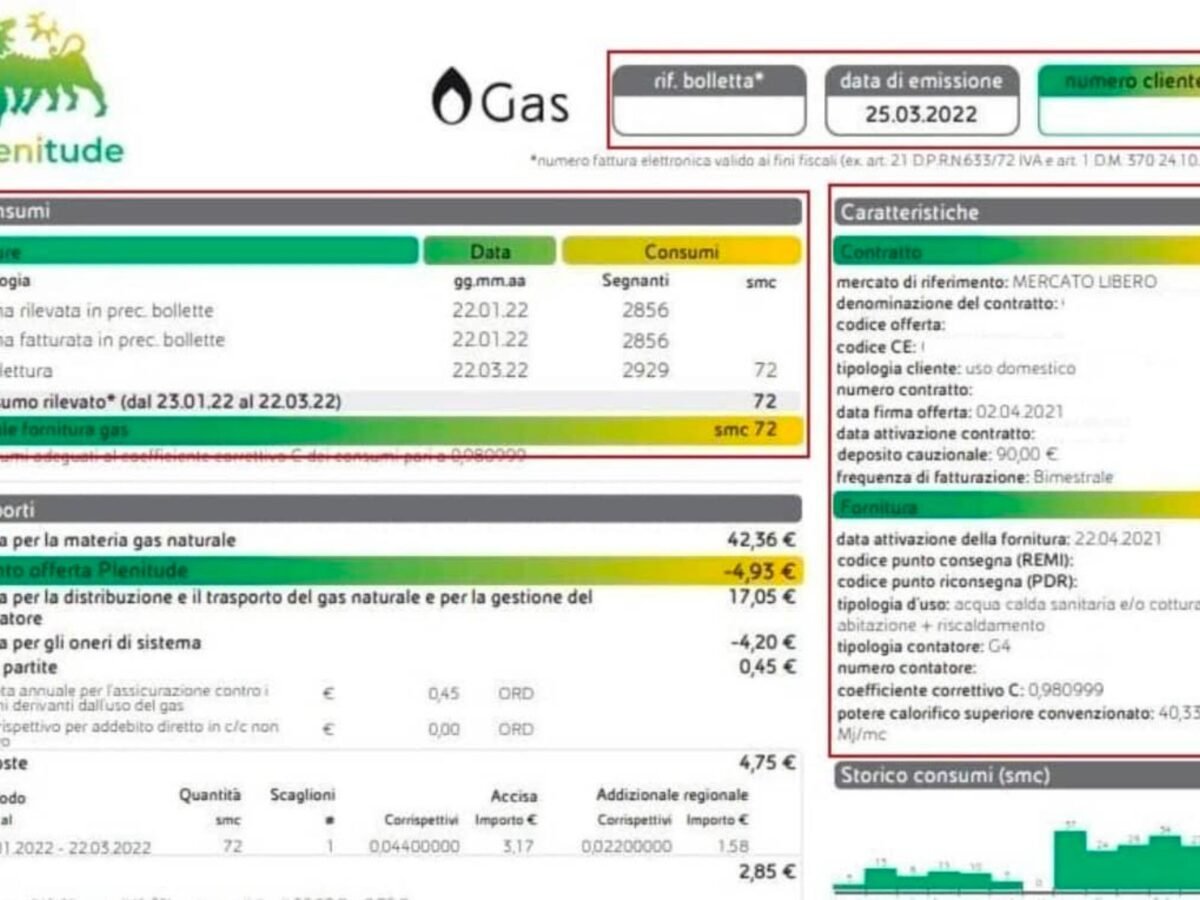Select tipologia contatore G4 line

pyautogui.click(x=924, y=647)
